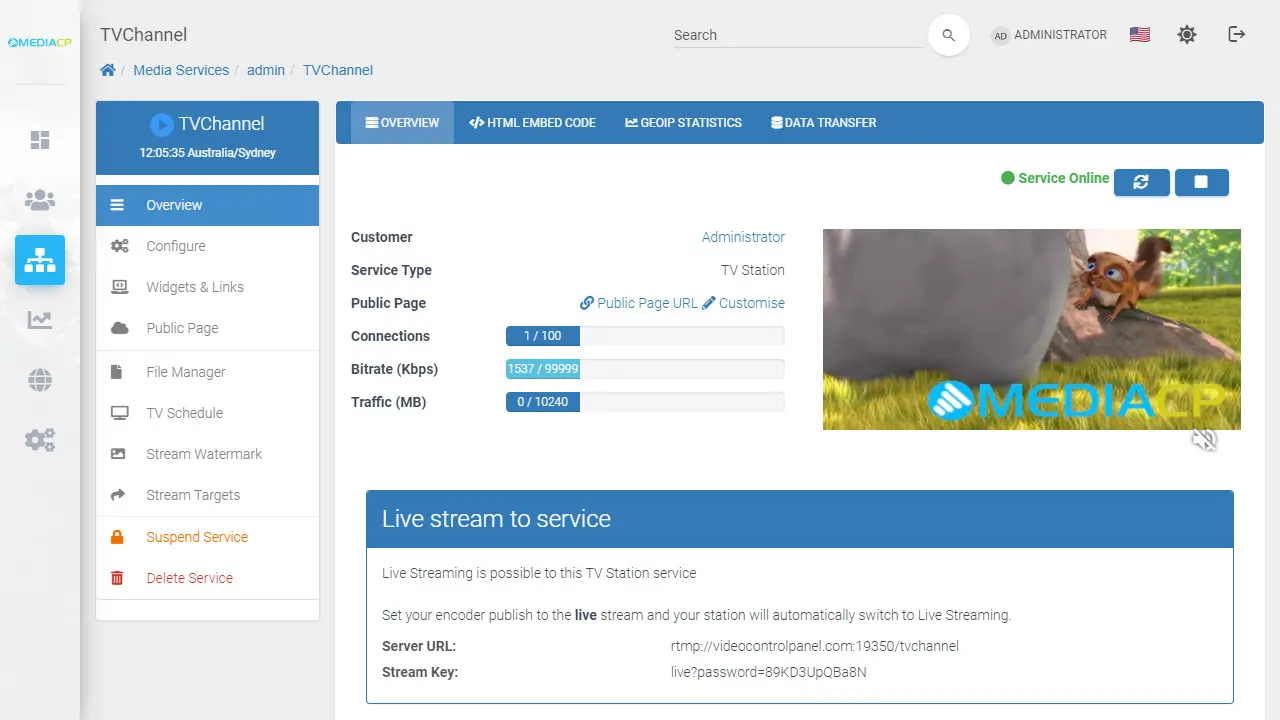Switch to the GeoIP Statistics tab
1280x720 pixels.
684,123
